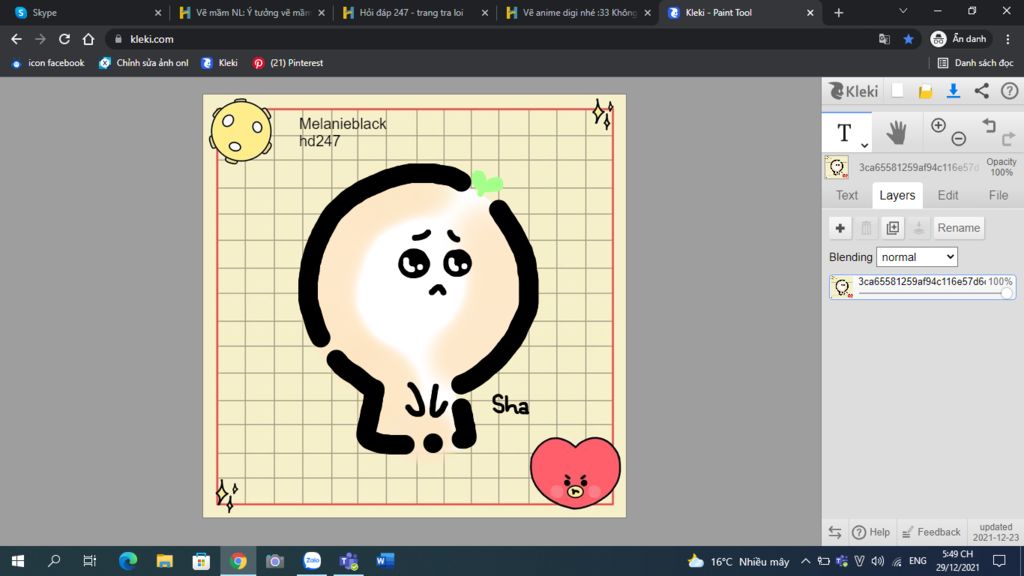
Task: Open the Blending mode dropdown
Action: (917, 257)
